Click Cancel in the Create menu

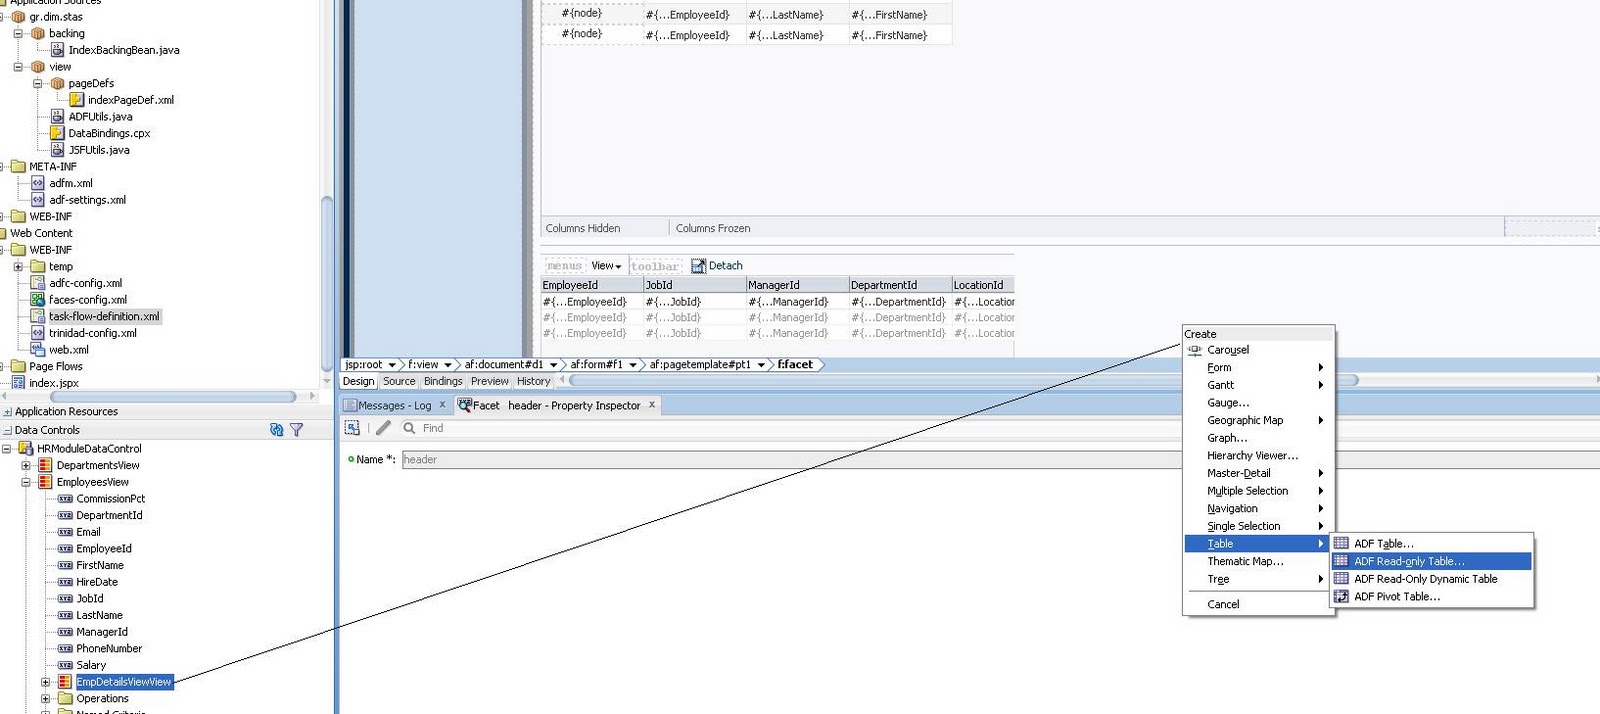pyautogui.click(x=1258, y=604)
